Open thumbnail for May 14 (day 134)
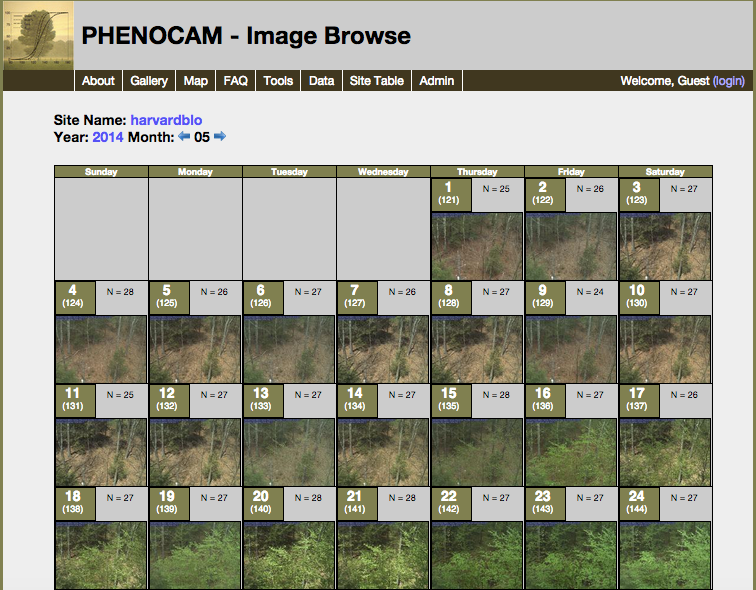The height and width of the screenshot is (590, 756). pos(383,453)
